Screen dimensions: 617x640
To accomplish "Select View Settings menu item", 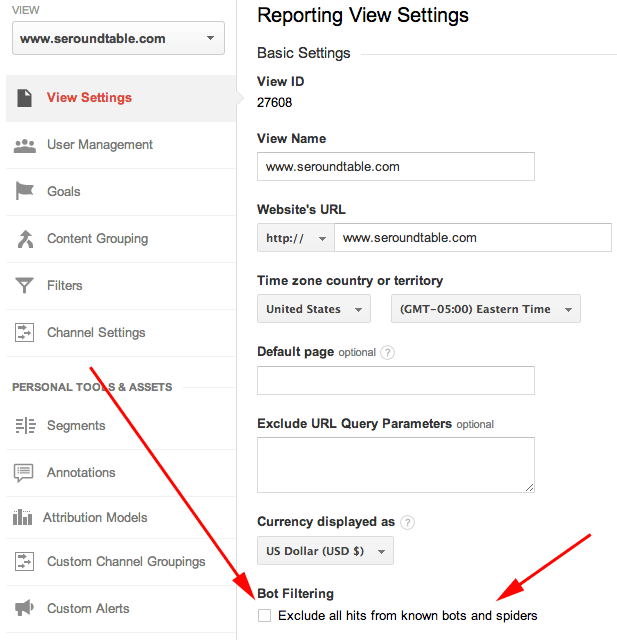I will tap(121, 98).
